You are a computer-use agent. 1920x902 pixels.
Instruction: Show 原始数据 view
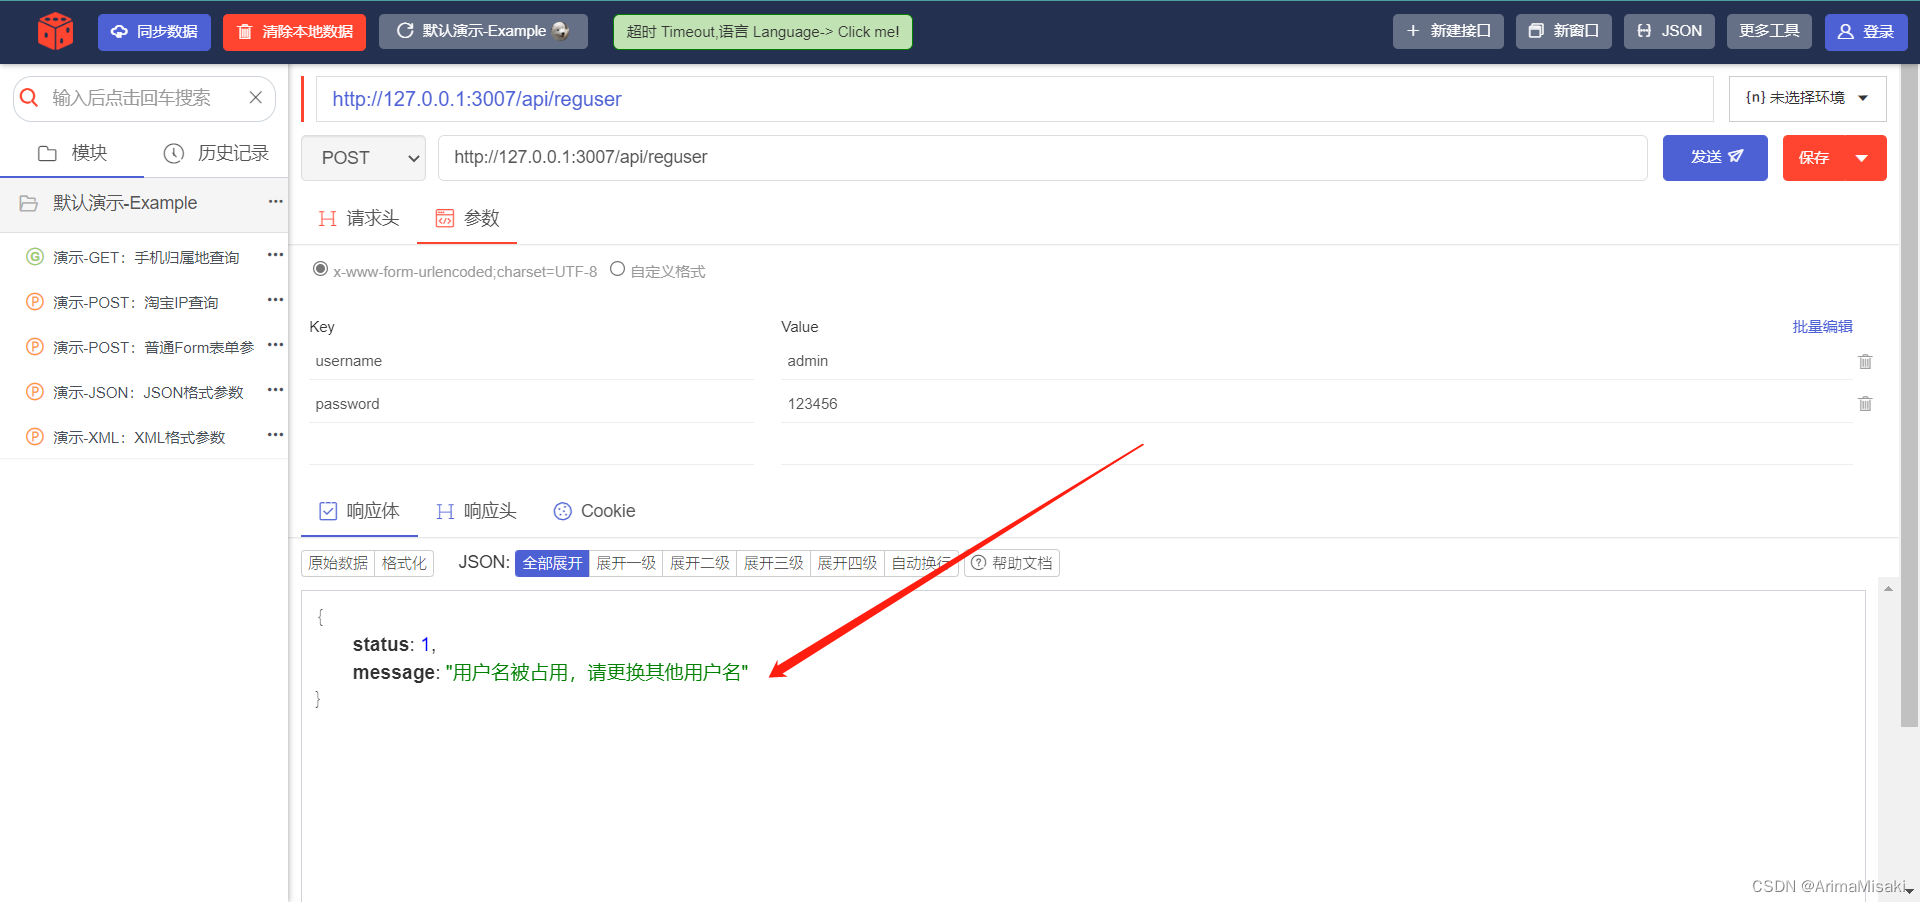(x=338, y=563)
